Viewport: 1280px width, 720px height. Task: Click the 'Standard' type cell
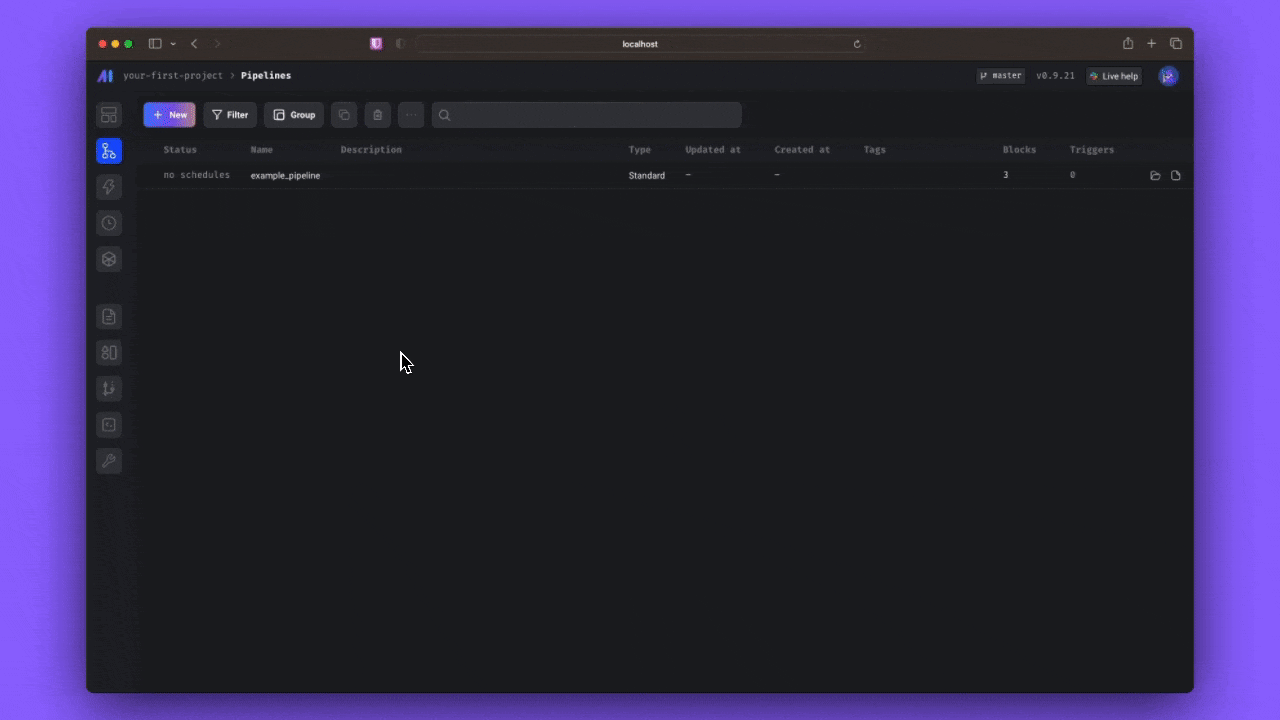click(646, 176)
